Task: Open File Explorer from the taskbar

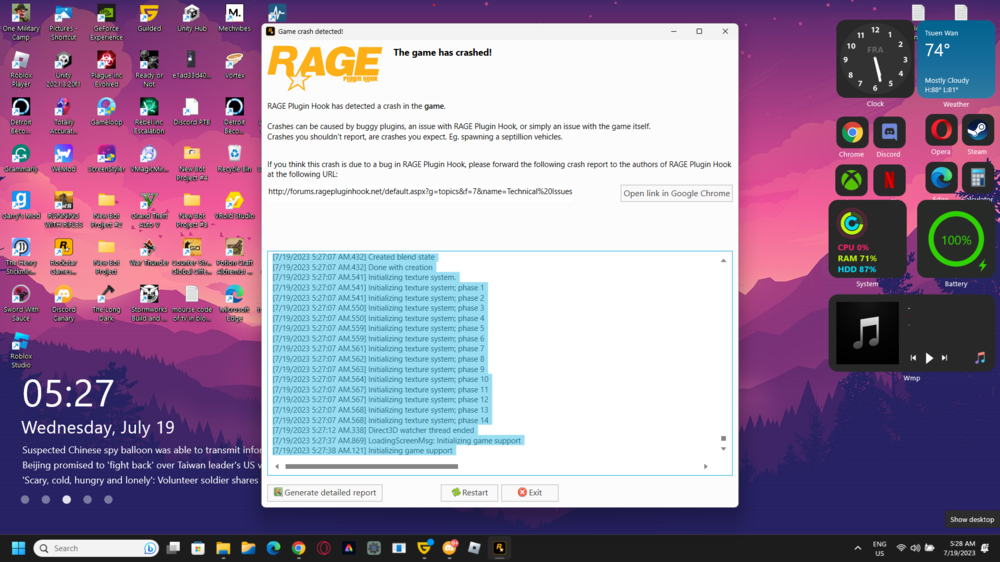Action: pyautogui.click(x=223, y=548)
